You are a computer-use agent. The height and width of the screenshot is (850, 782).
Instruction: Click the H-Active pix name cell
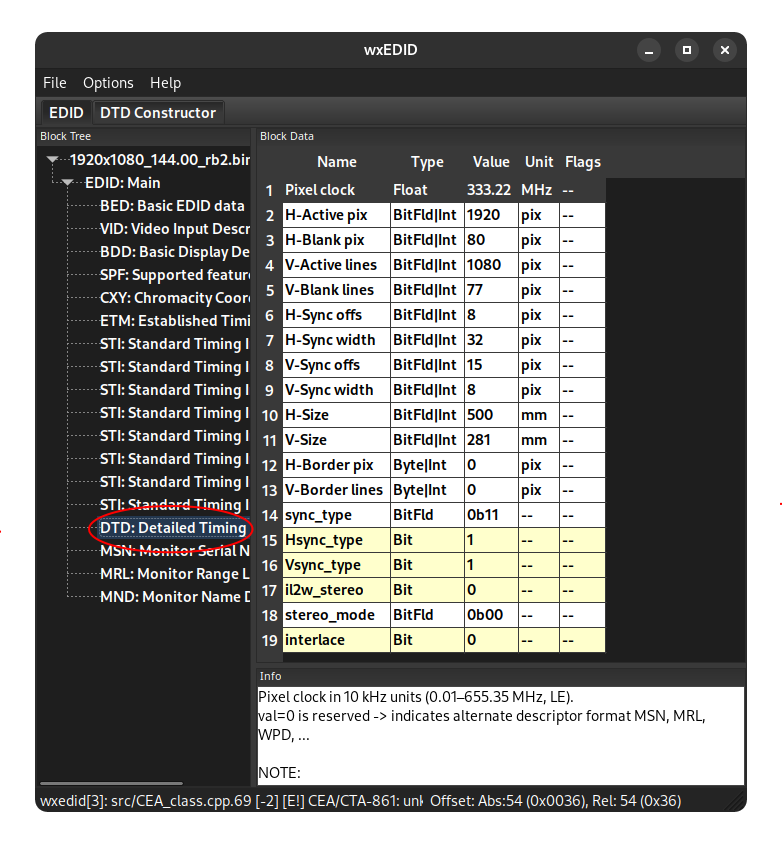pos(336,215)
